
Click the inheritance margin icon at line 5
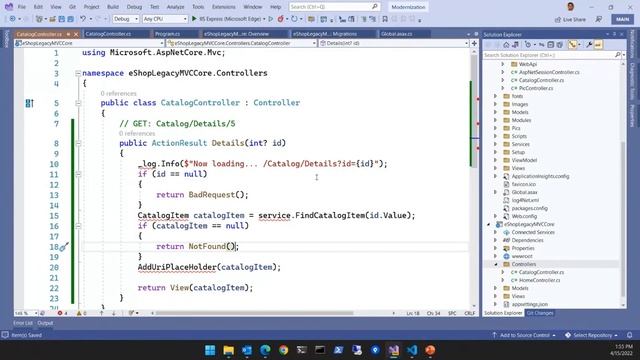pos(29,103)
